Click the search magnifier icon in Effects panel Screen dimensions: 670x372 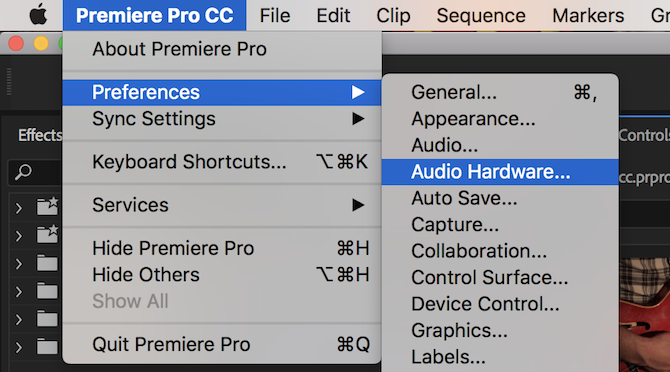(x=23, y=172)
